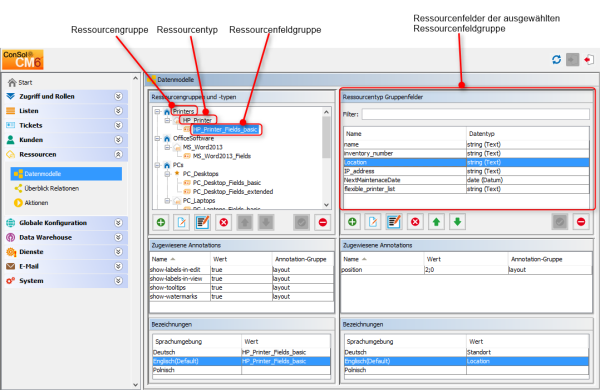Delete selected tree item with red X
This screenshot has height=390, width=600.
[224, 222]
